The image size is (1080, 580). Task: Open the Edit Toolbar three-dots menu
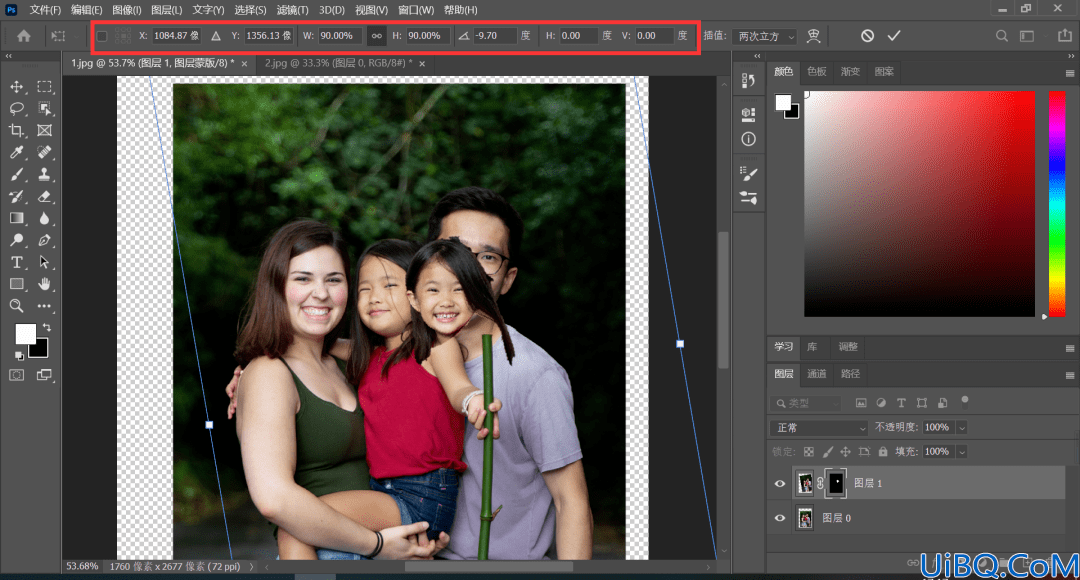(44, 306)
